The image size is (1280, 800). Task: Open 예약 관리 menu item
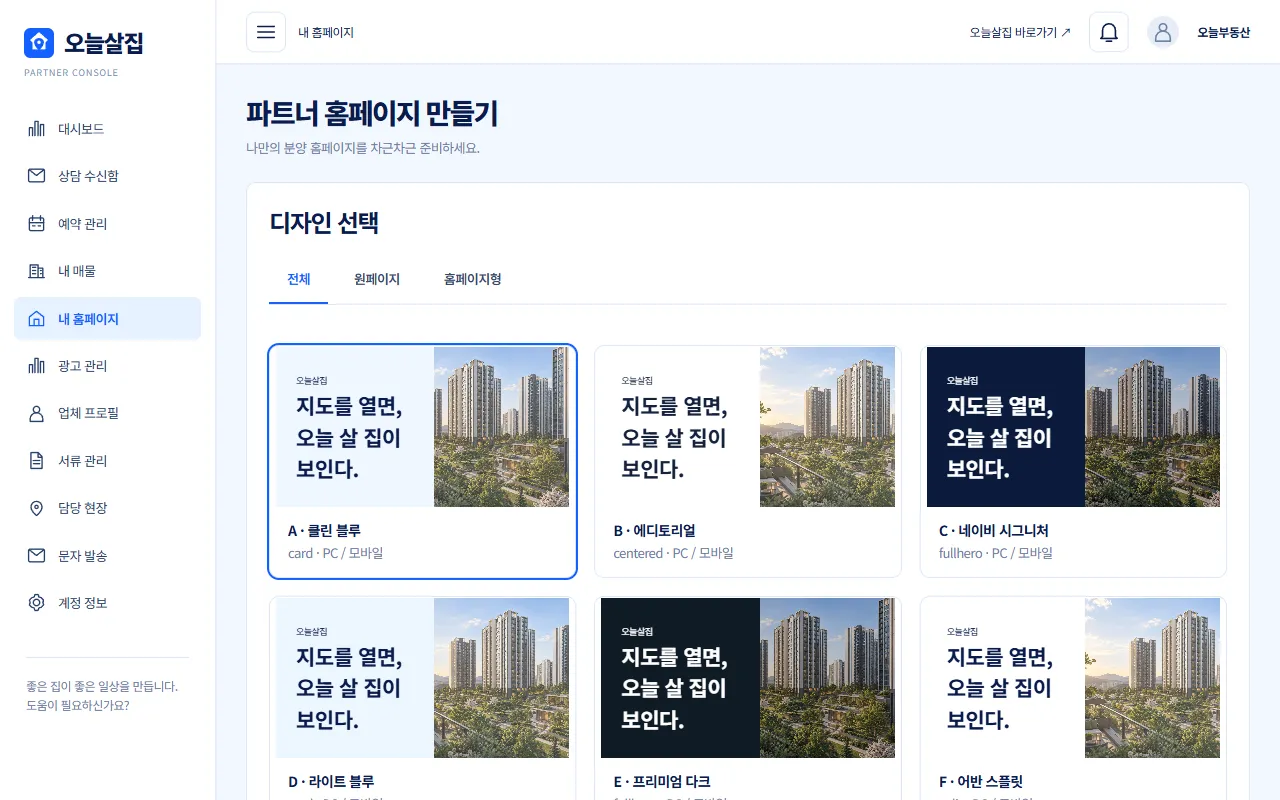pos(107,224)
